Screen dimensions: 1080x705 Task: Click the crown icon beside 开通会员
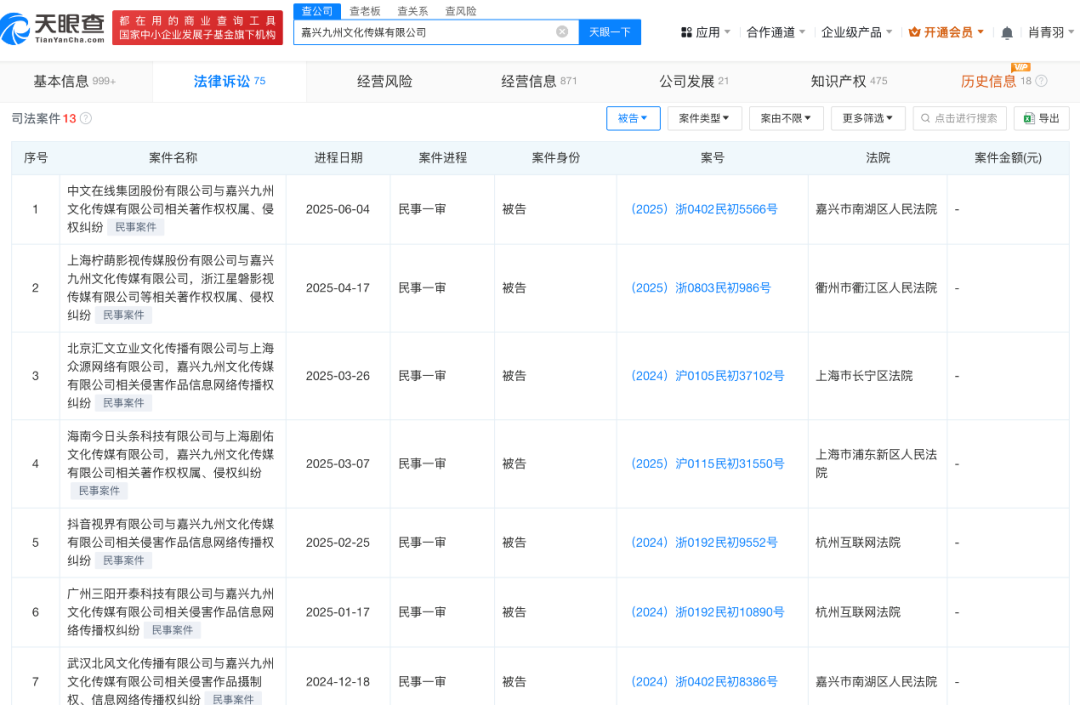pos(914,32)
